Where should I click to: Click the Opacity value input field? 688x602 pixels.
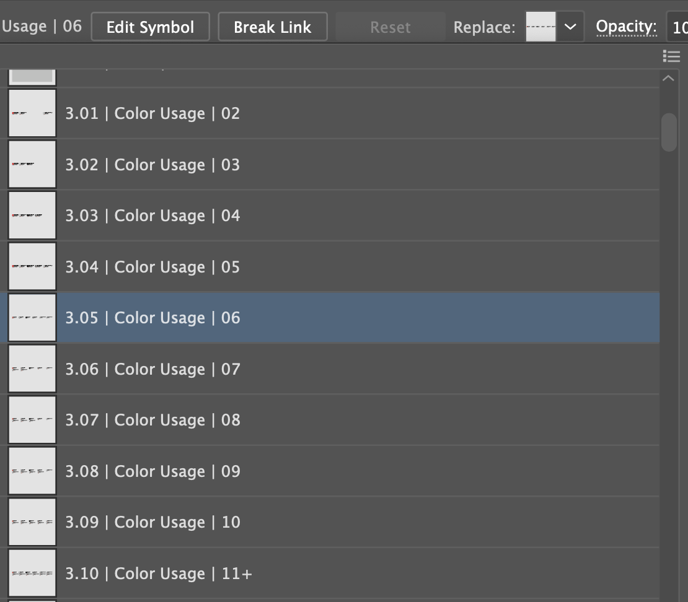pos(678,27)
